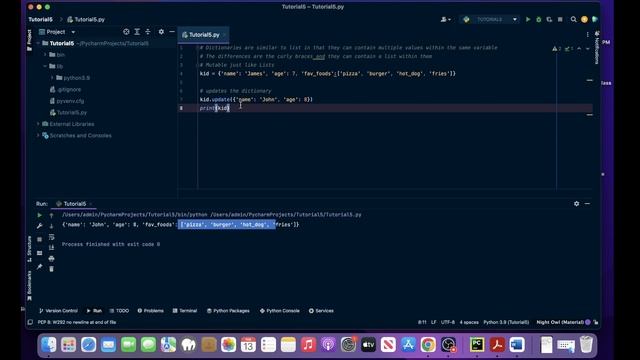Click the print icon in Run panel
The image size is (640, 360).
(51, 258)
